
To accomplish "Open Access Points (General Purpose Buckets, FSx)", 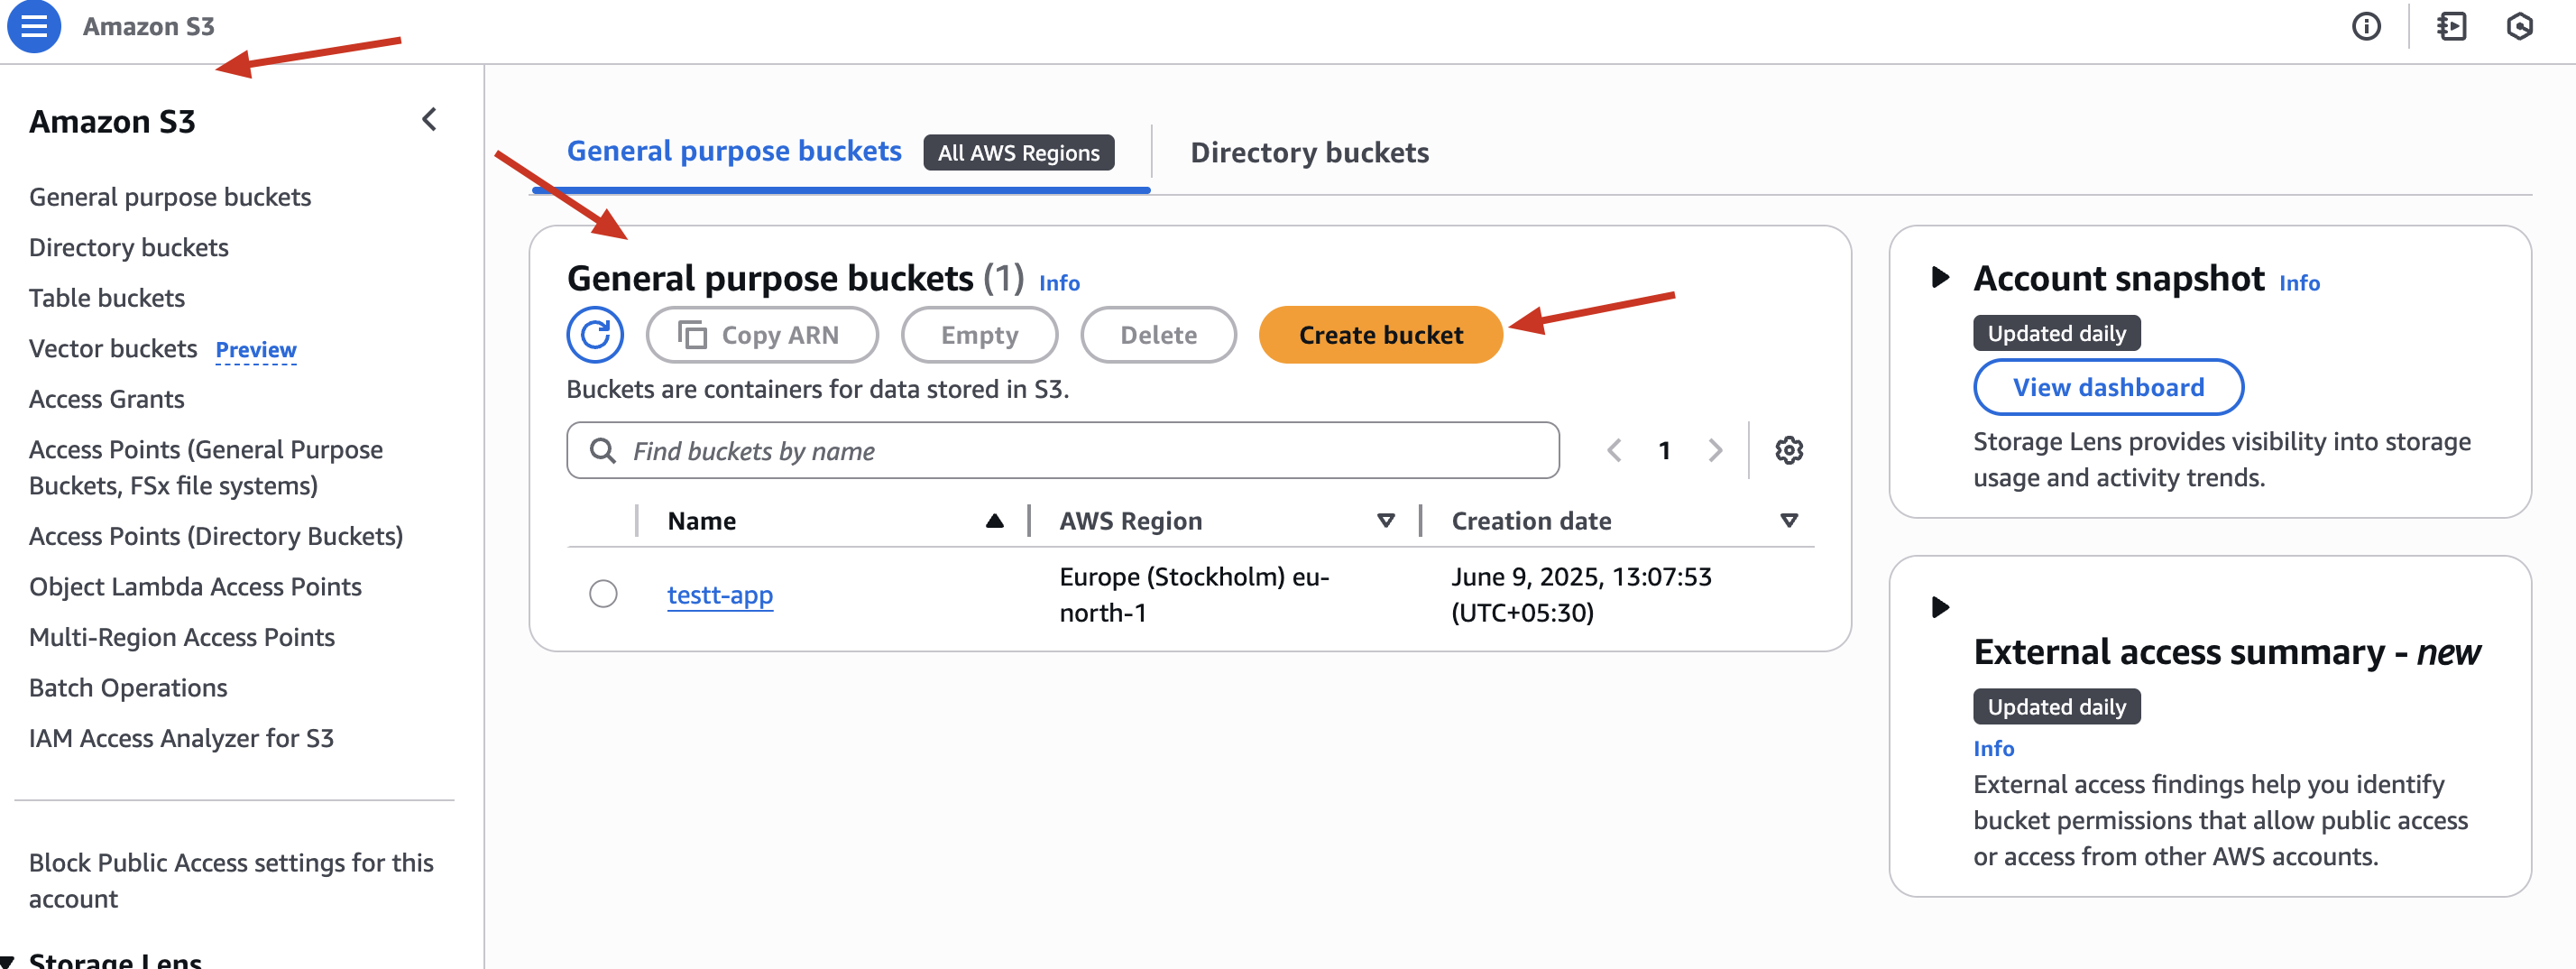I will click(206, 468).
